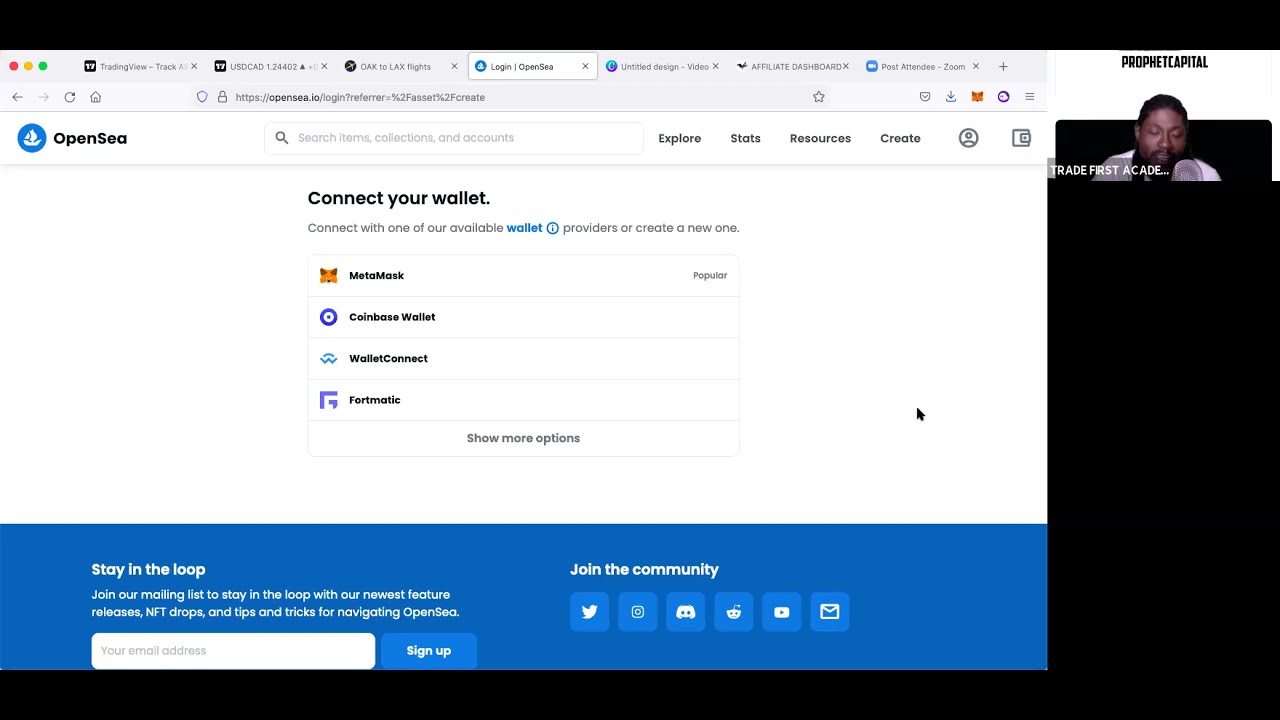
Task: Click the OpenSea logo icon
Action: 32,138
